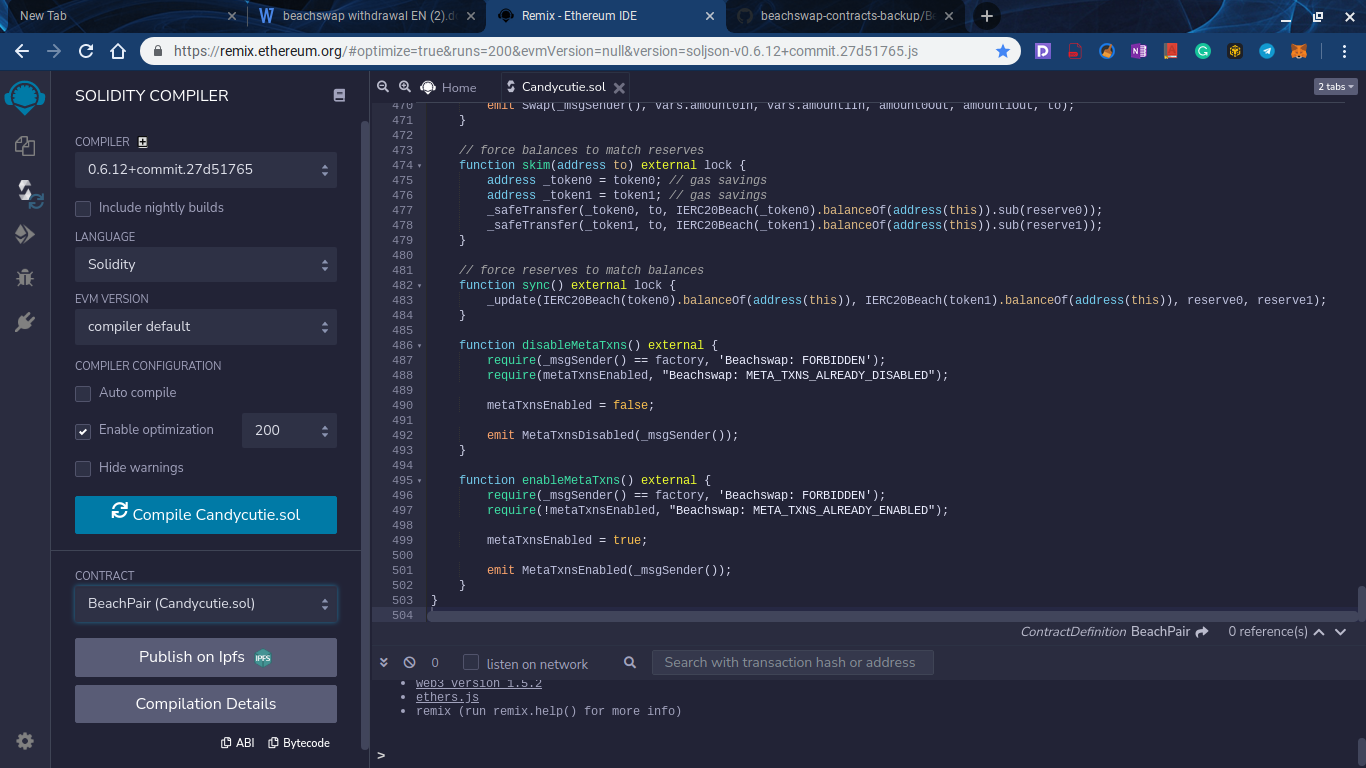Open browser home page icon
The height and width of the screenshot is (768, 1366).
(118, 51)
